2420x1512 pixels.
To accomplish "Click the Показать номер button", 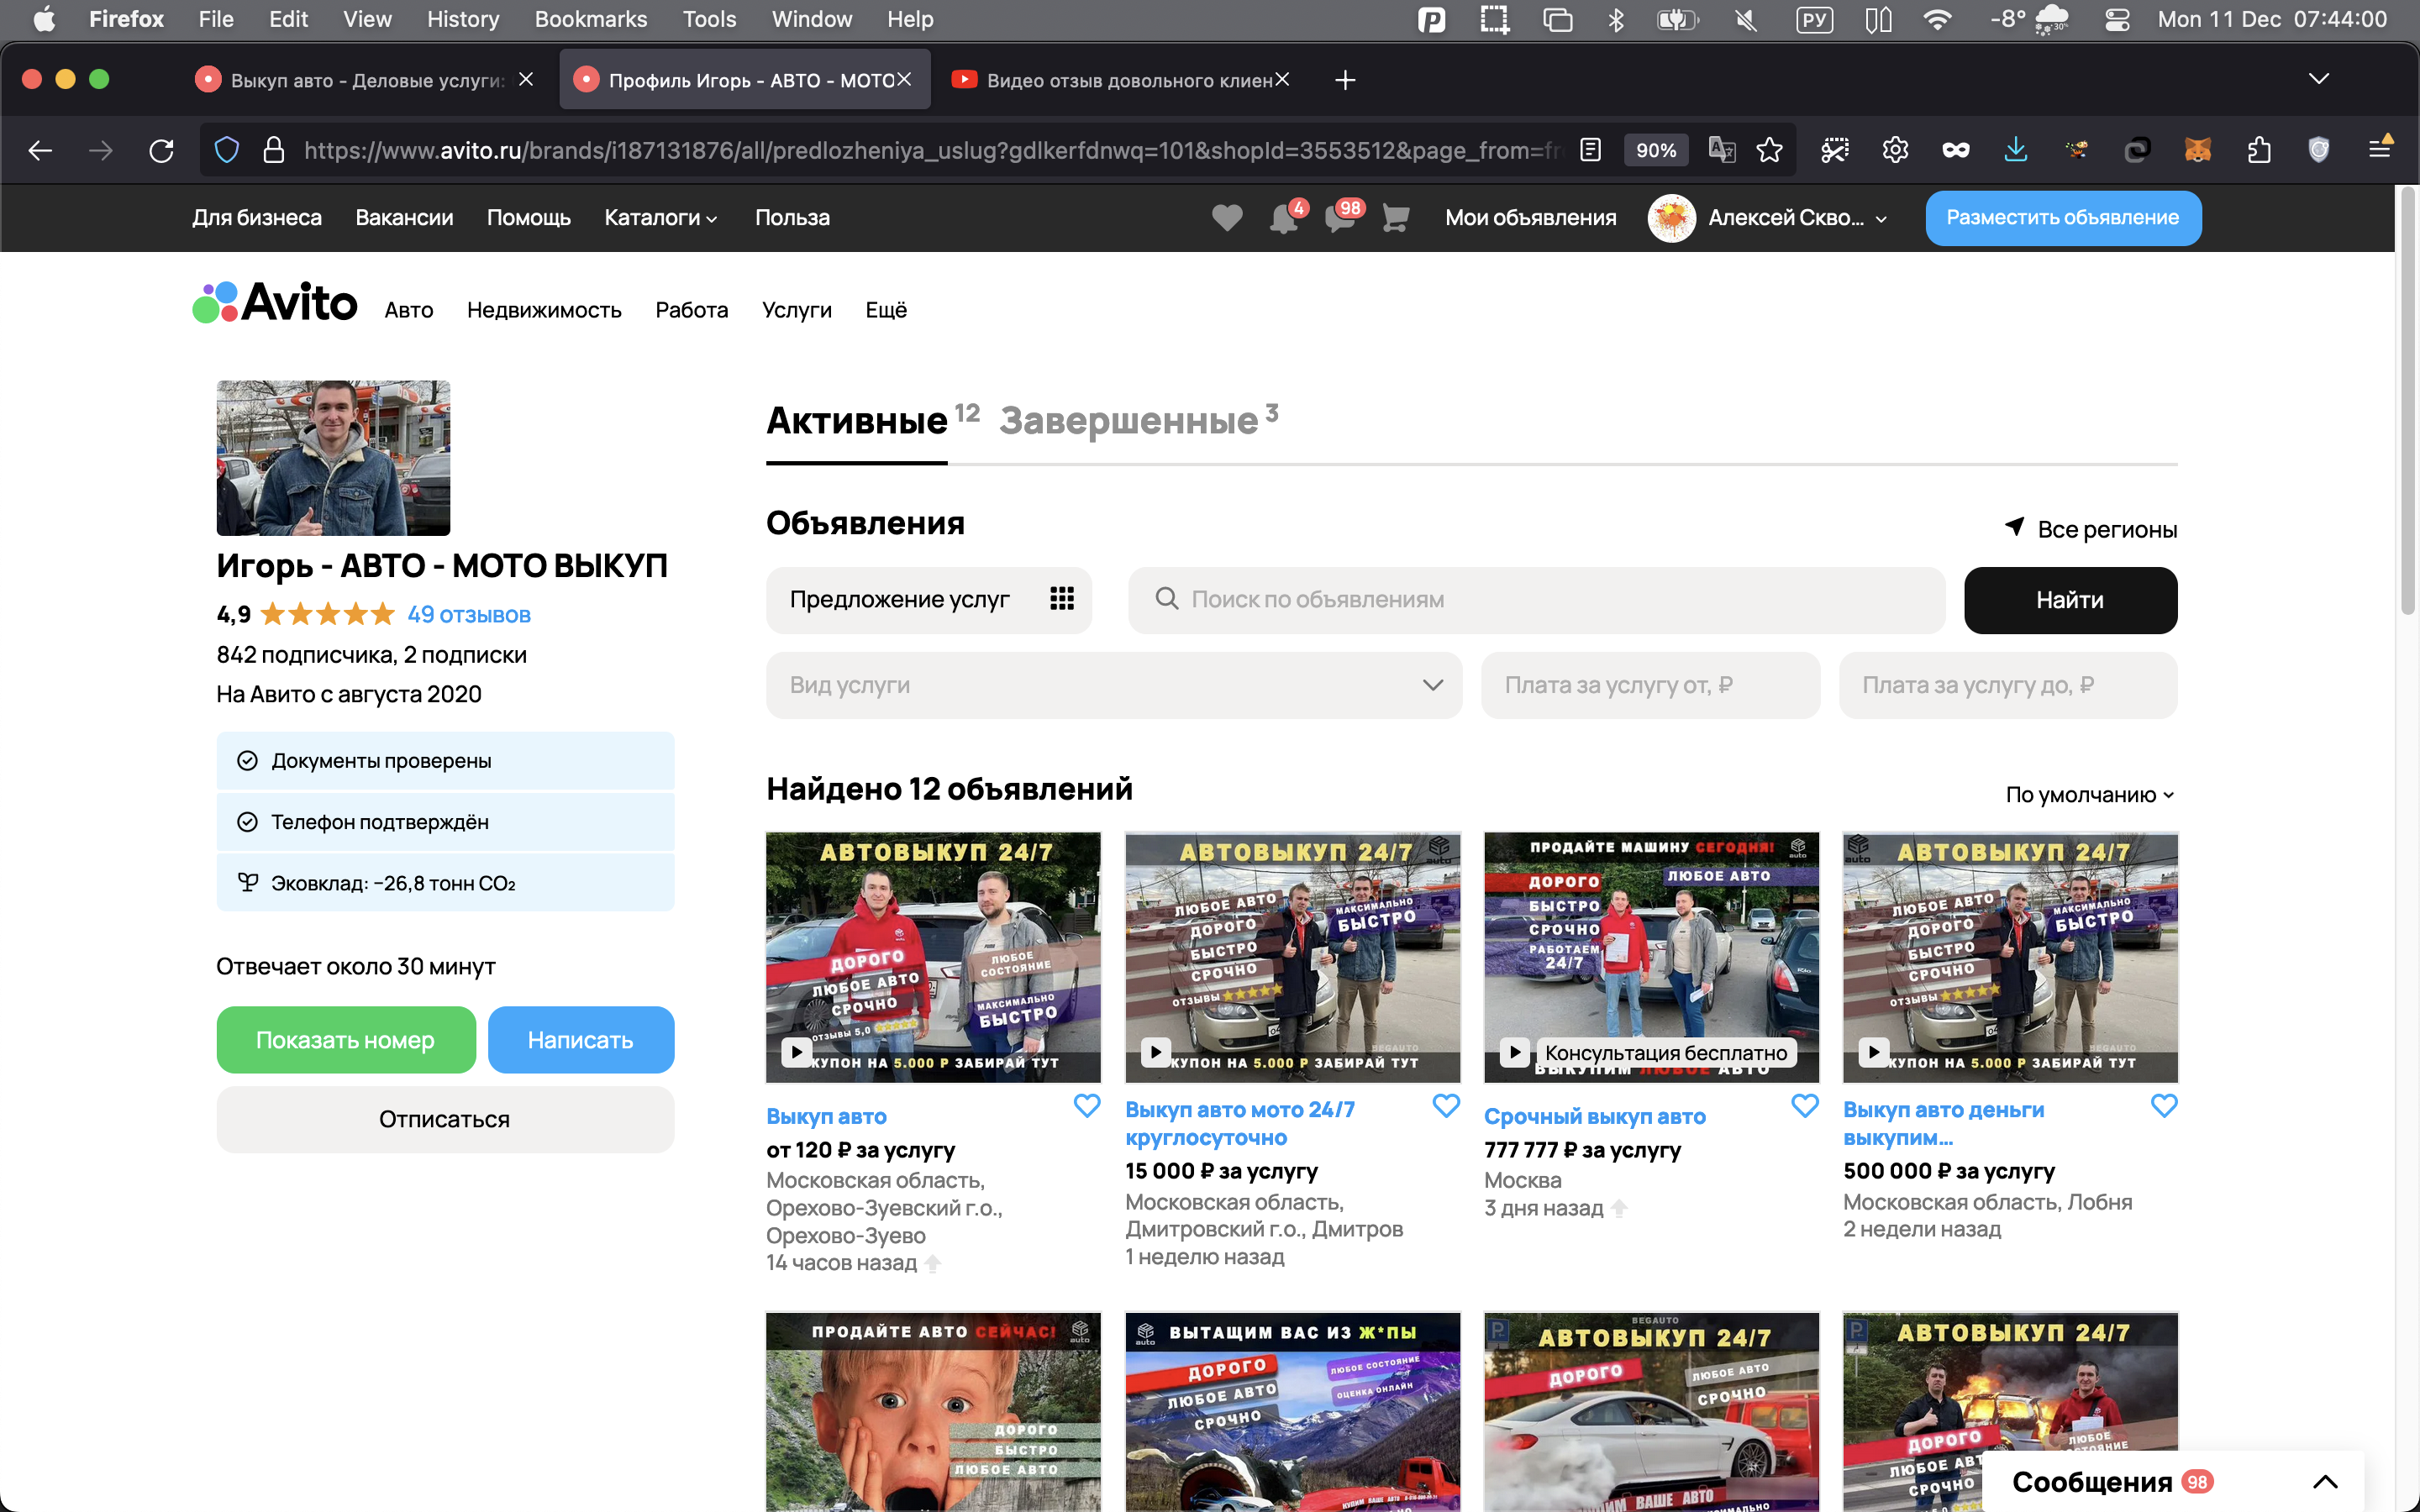I will 345,1040.
